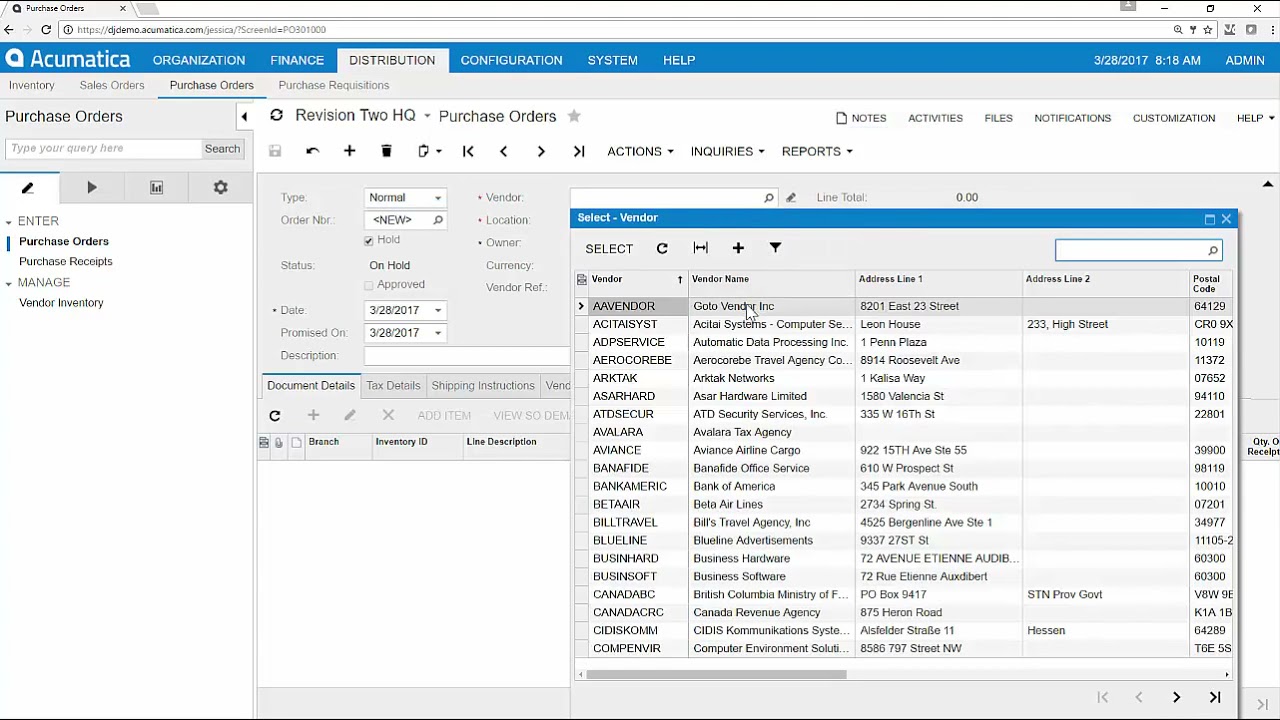
Task: Delete the current order using trash icon
Action: (x=386, y=151)
